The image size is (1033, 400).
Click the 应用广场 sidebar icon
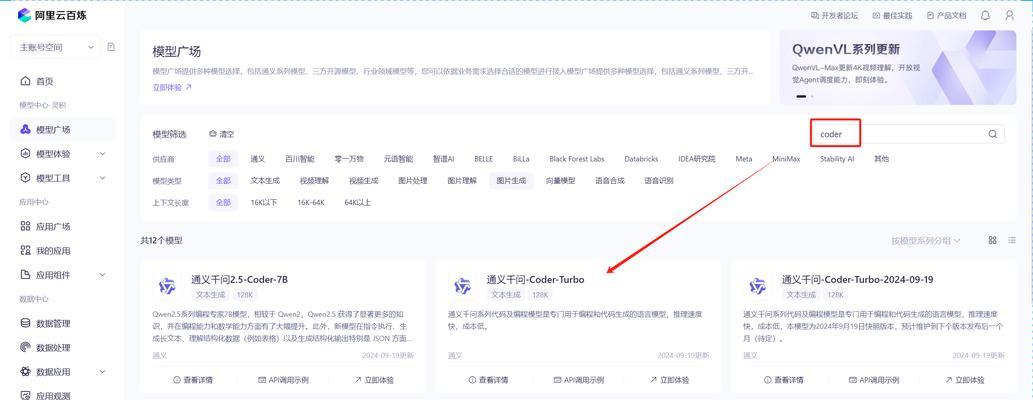pos(26,226)
